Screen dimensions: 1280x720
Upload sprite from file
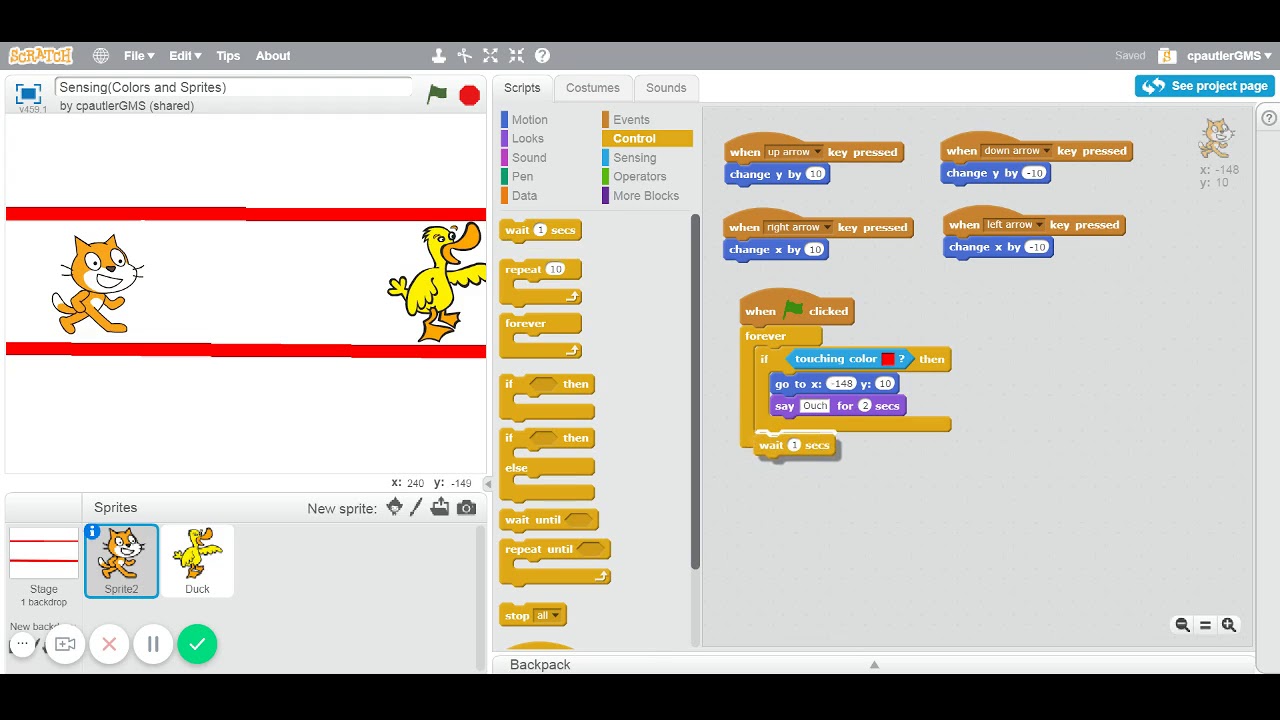pyautogui.click(x=440, y=507)
